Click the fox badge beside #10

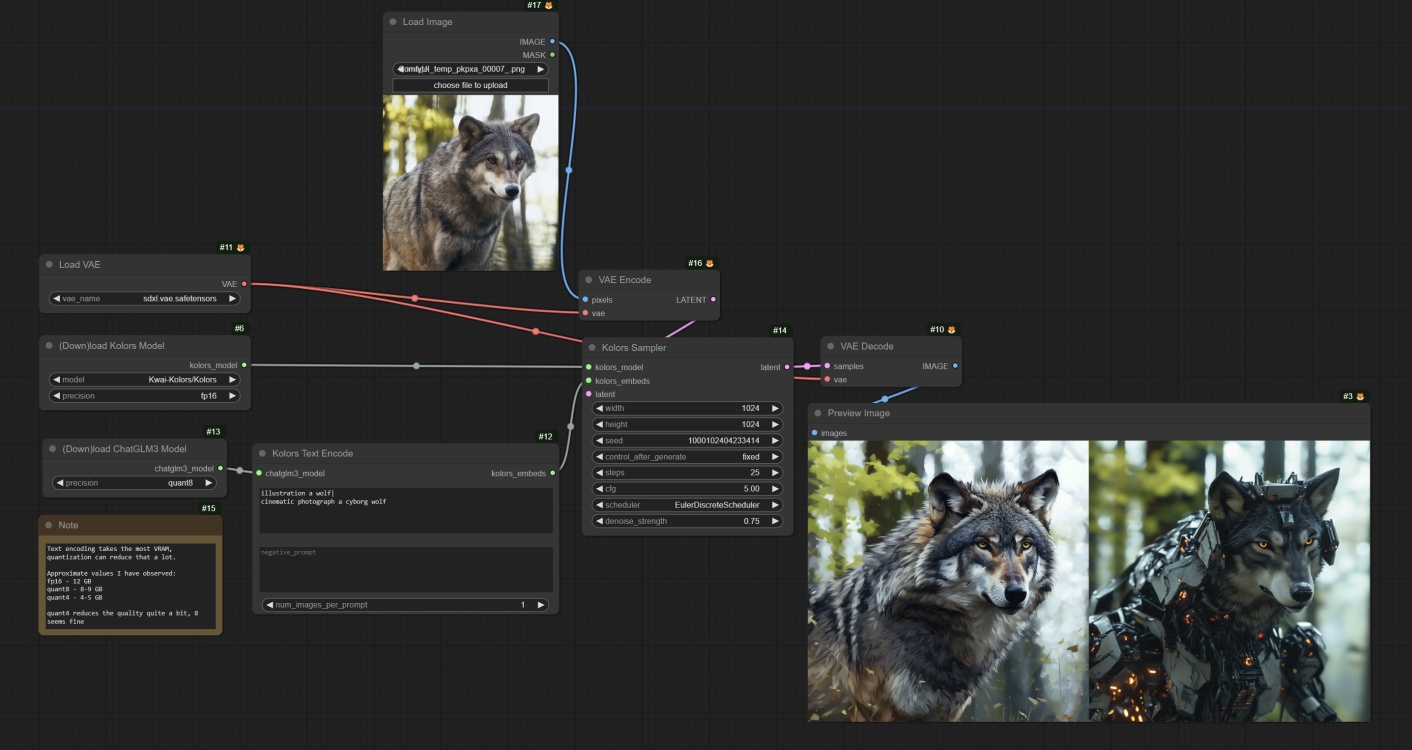tap(951, 330)
